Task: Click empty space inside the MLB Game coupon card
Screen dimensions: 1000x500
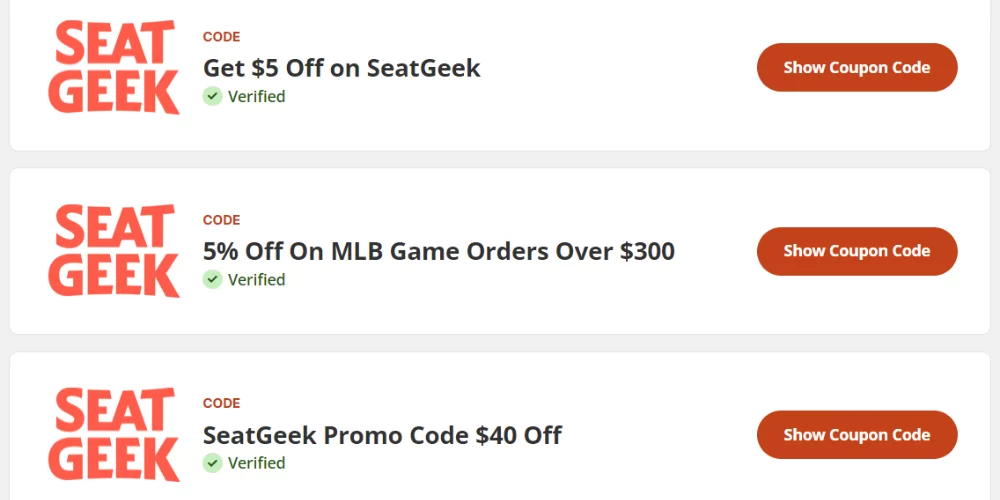Action: click(600, 300)
